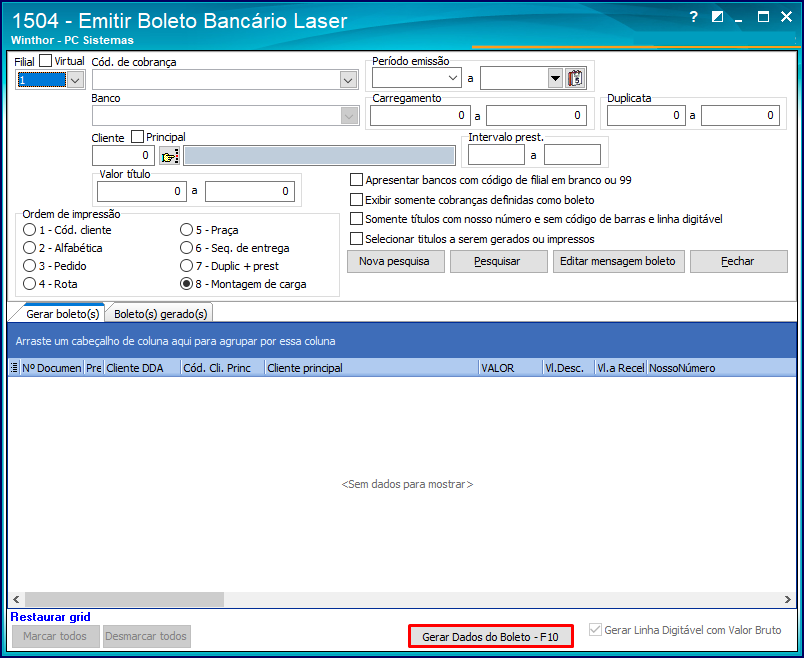Click the Duplicata end field

click(740, 115)
